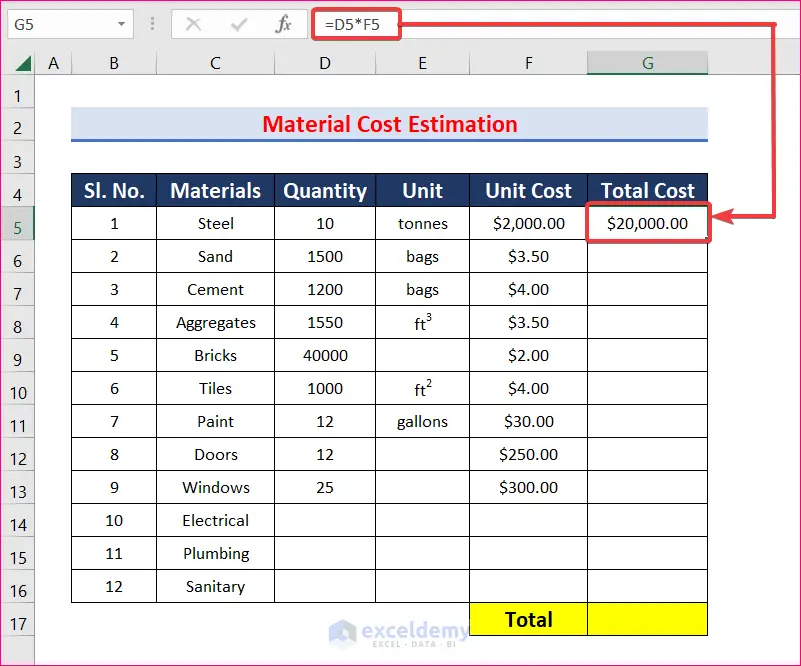This screenshot has width=801, height=666.
Task: Select row 17 header
Action: click(x=17, y=620)
